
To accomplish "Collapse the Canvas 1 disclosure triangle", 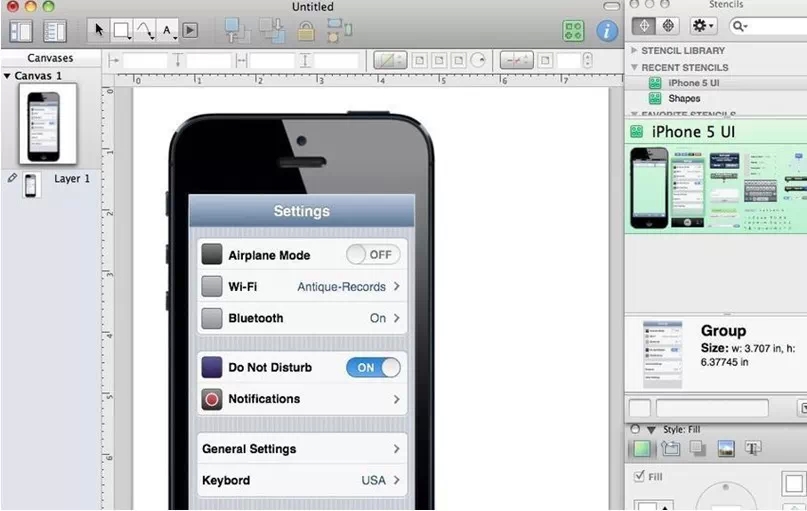I will click(7, 76).
